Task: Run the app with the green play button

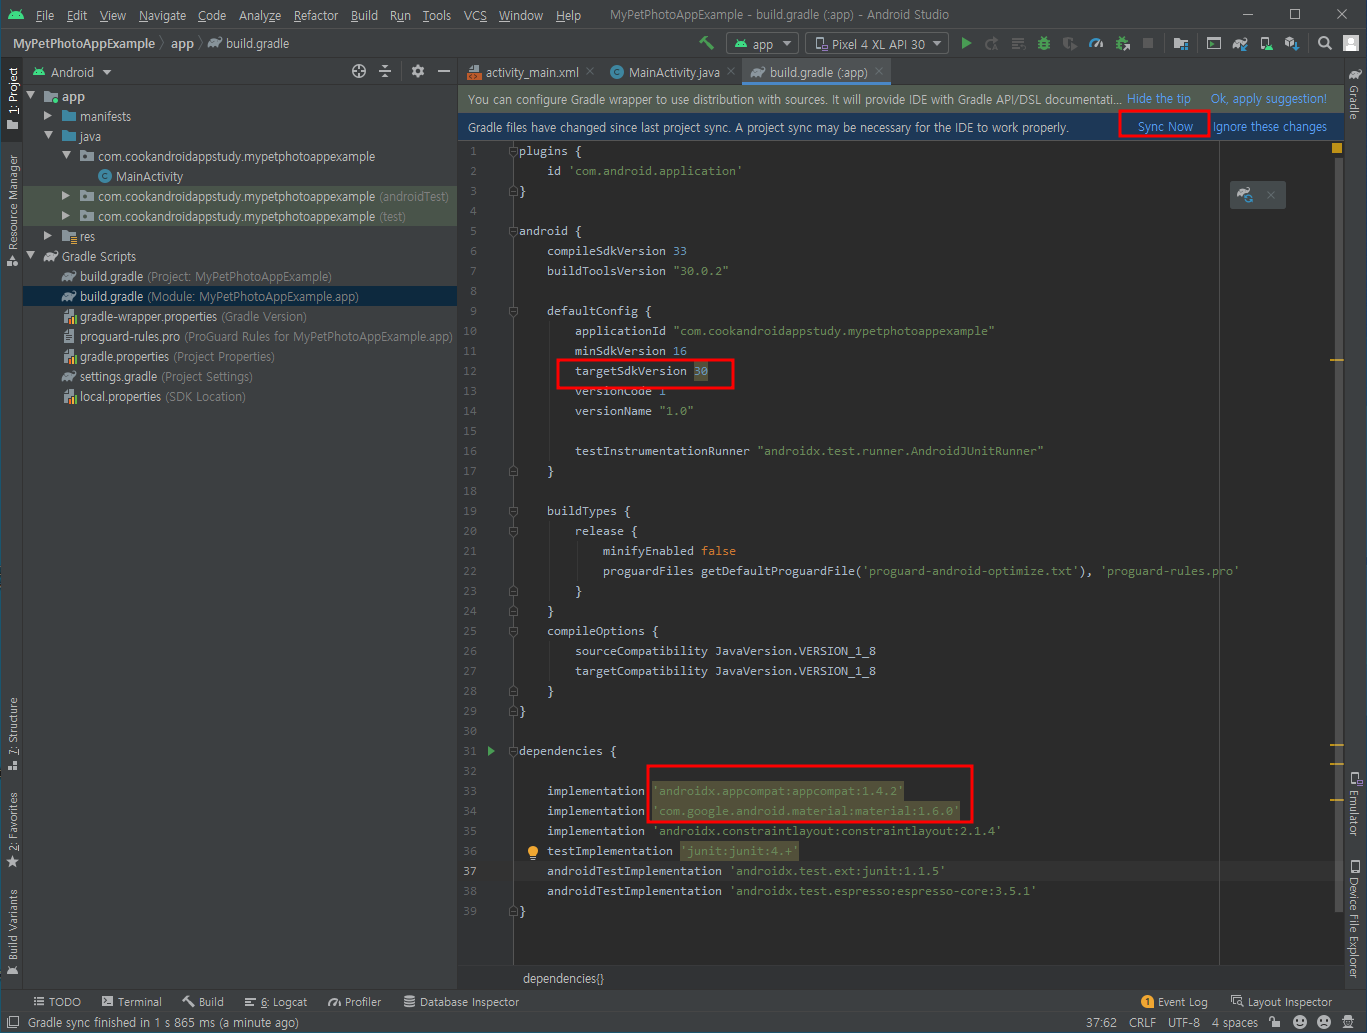Action: click(966, 43)
